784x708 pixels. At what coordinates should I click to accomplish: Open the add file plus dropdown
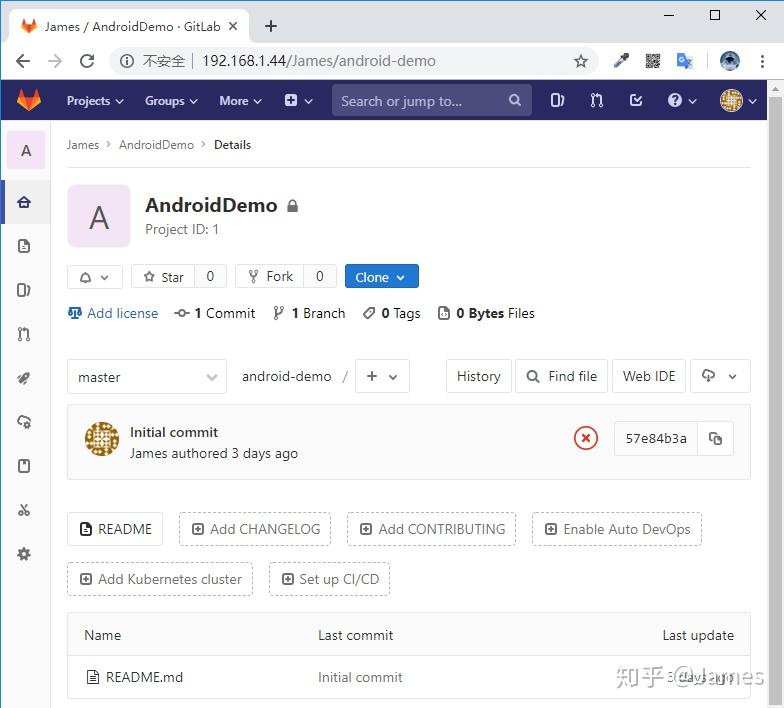[382, 376]
